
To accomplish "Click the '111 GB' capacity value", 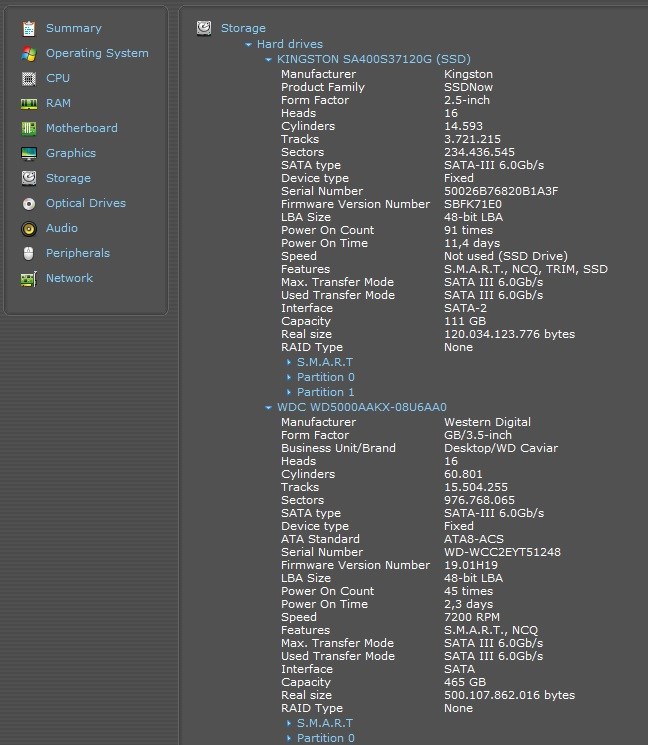I will [x=465, y=321].
